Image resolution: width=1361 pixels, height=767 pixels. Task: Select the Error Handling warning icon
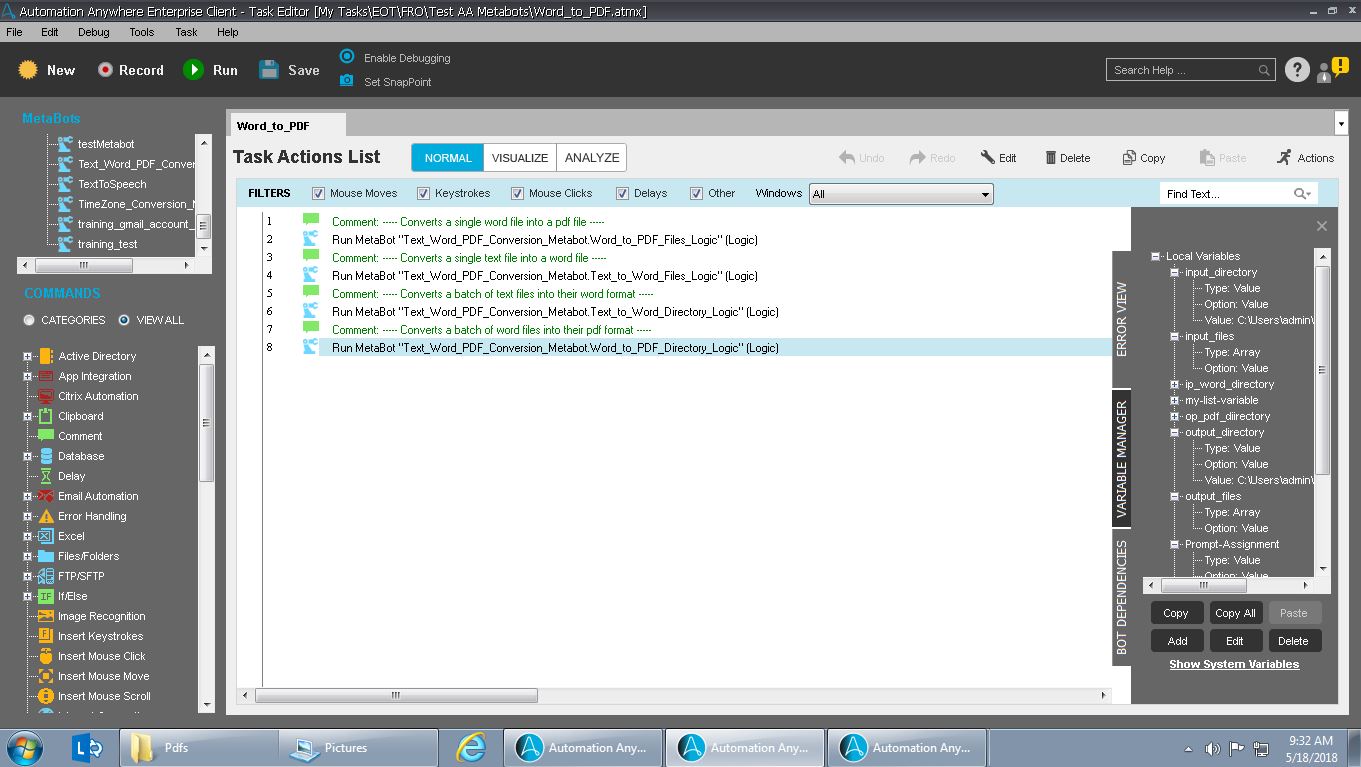pyautogui.click(x=46, y=516)
